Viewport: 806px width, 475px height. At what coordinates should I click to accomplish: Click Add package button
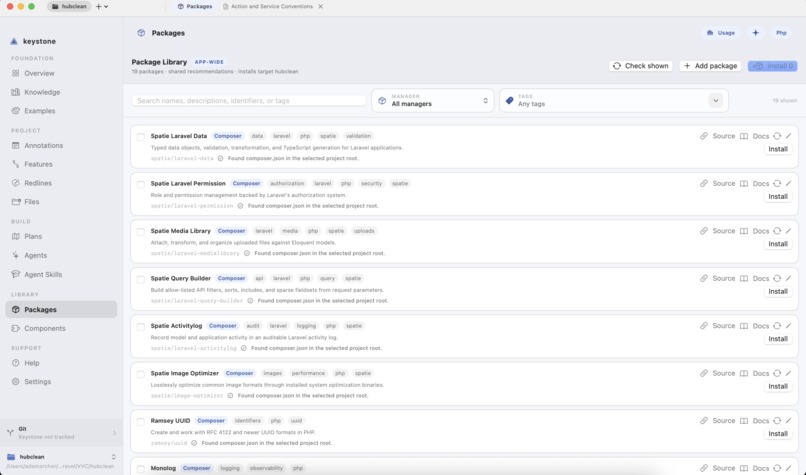click(710, 66)
